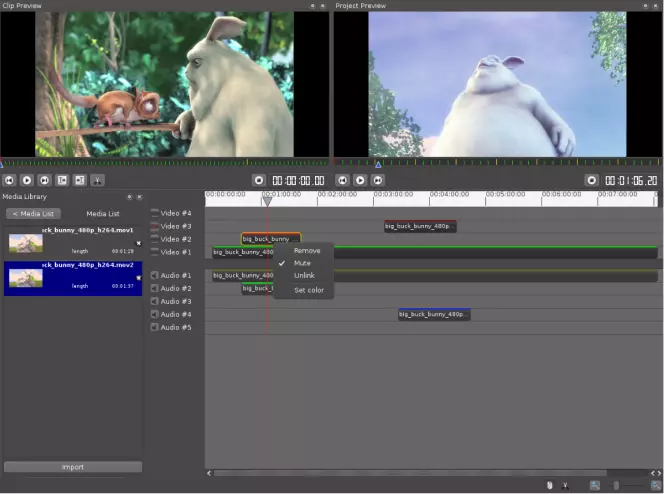
Task: Mute Audio #2 track speaker
Action: [x=155, y=288]
